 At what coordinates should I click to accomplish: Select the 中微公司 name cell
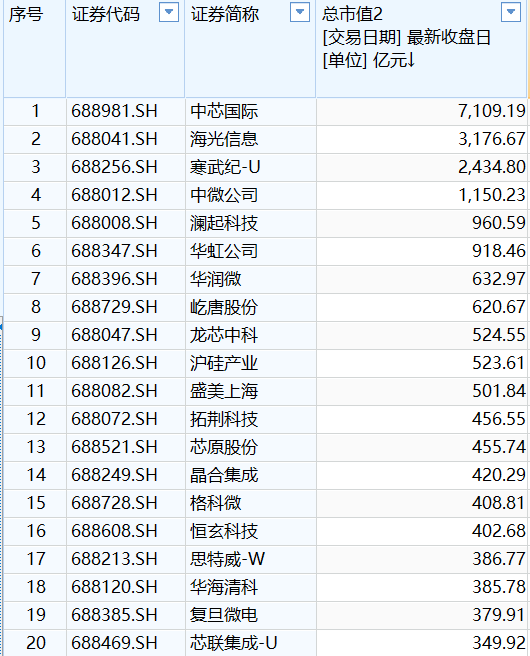click(250, 195)
